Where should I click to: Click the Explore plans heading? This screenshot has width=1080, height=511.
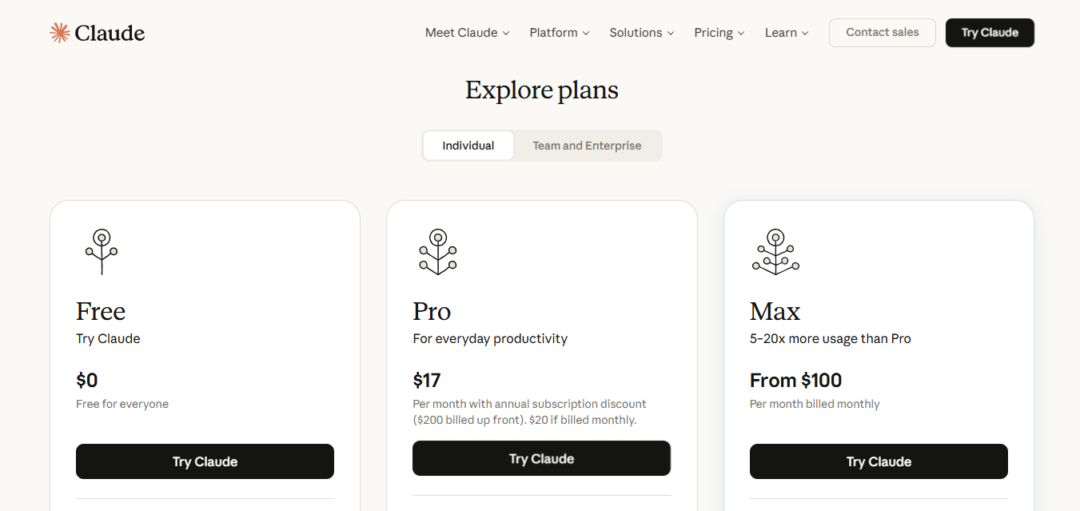click(x=542, y=90)
